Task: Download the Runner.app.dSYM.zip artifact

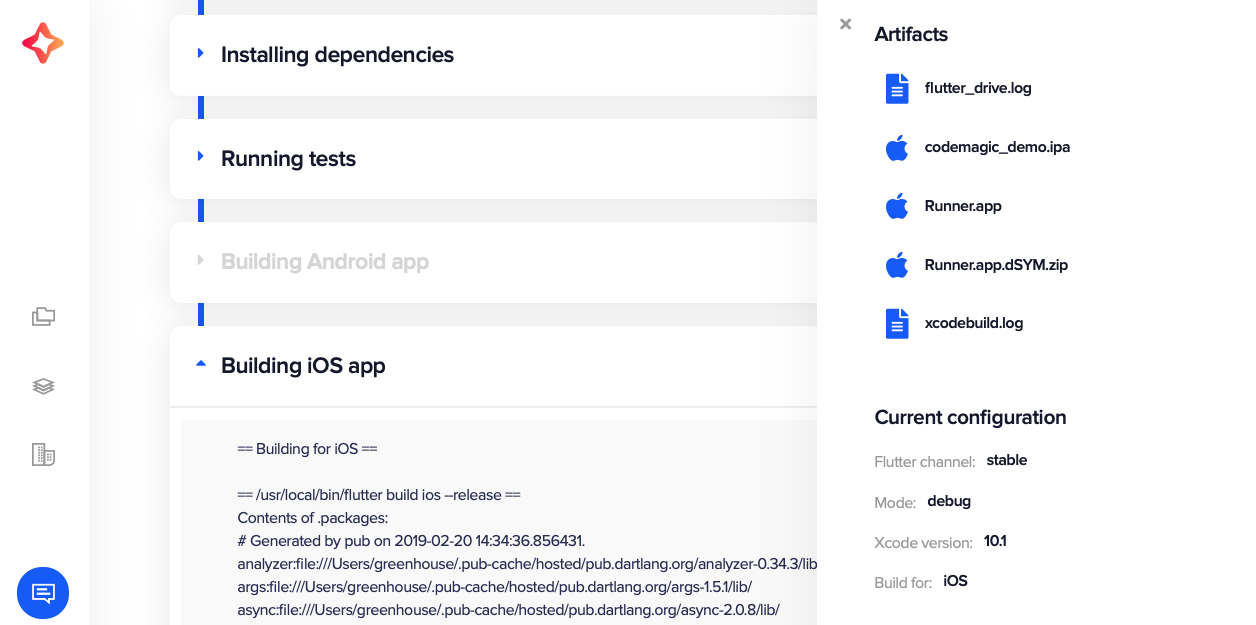Action: [996, 265]
